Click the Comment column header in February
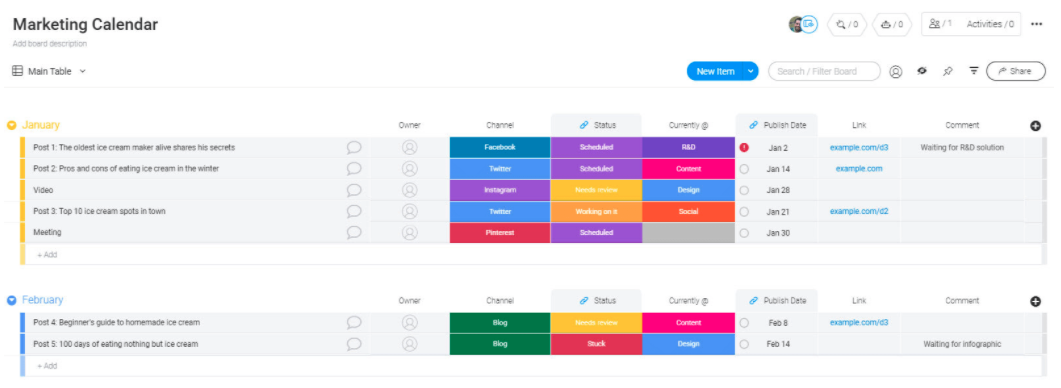 962,301
